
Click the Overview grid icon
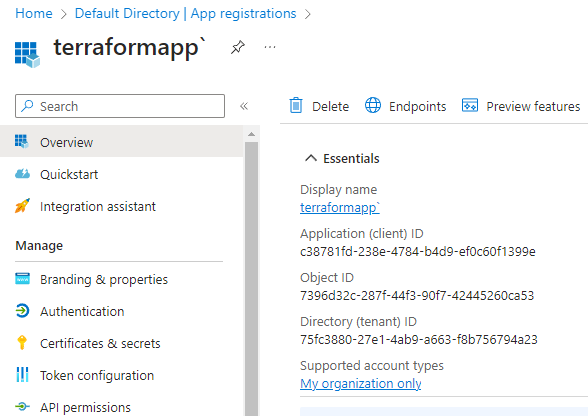pos(21,141)
